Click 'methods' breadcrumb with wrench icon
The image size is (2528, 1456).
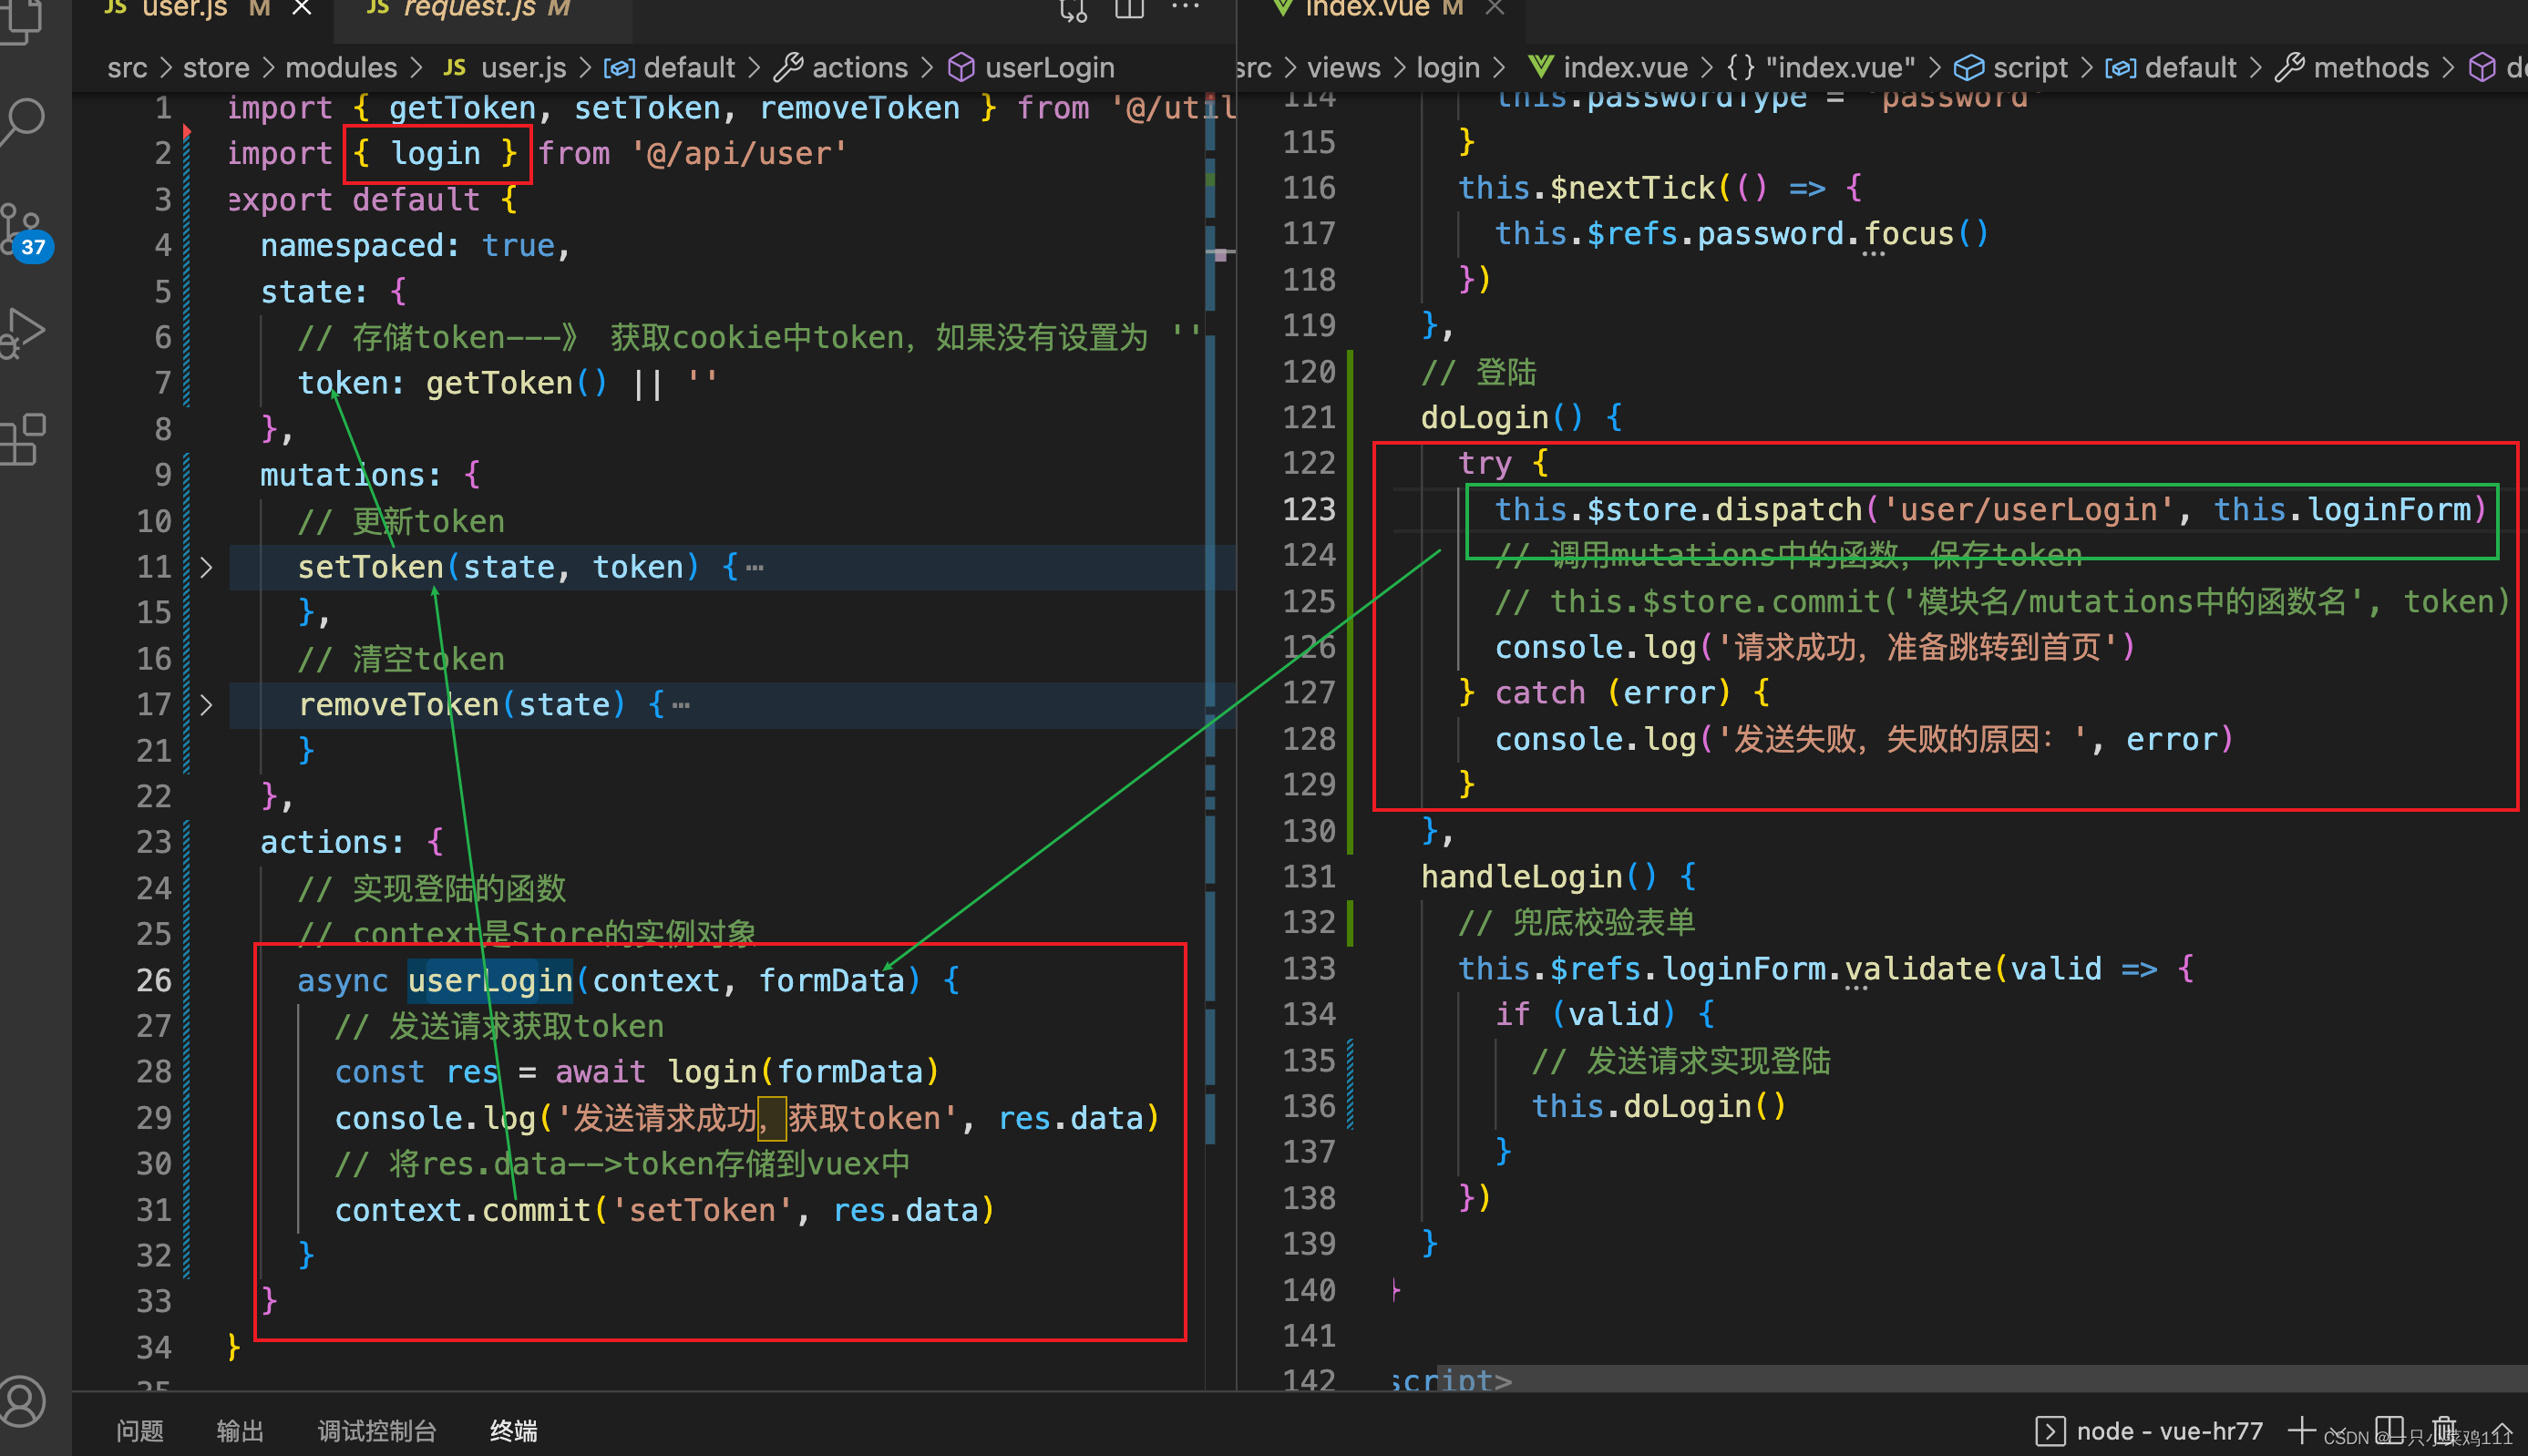(x=2352, y=68)
